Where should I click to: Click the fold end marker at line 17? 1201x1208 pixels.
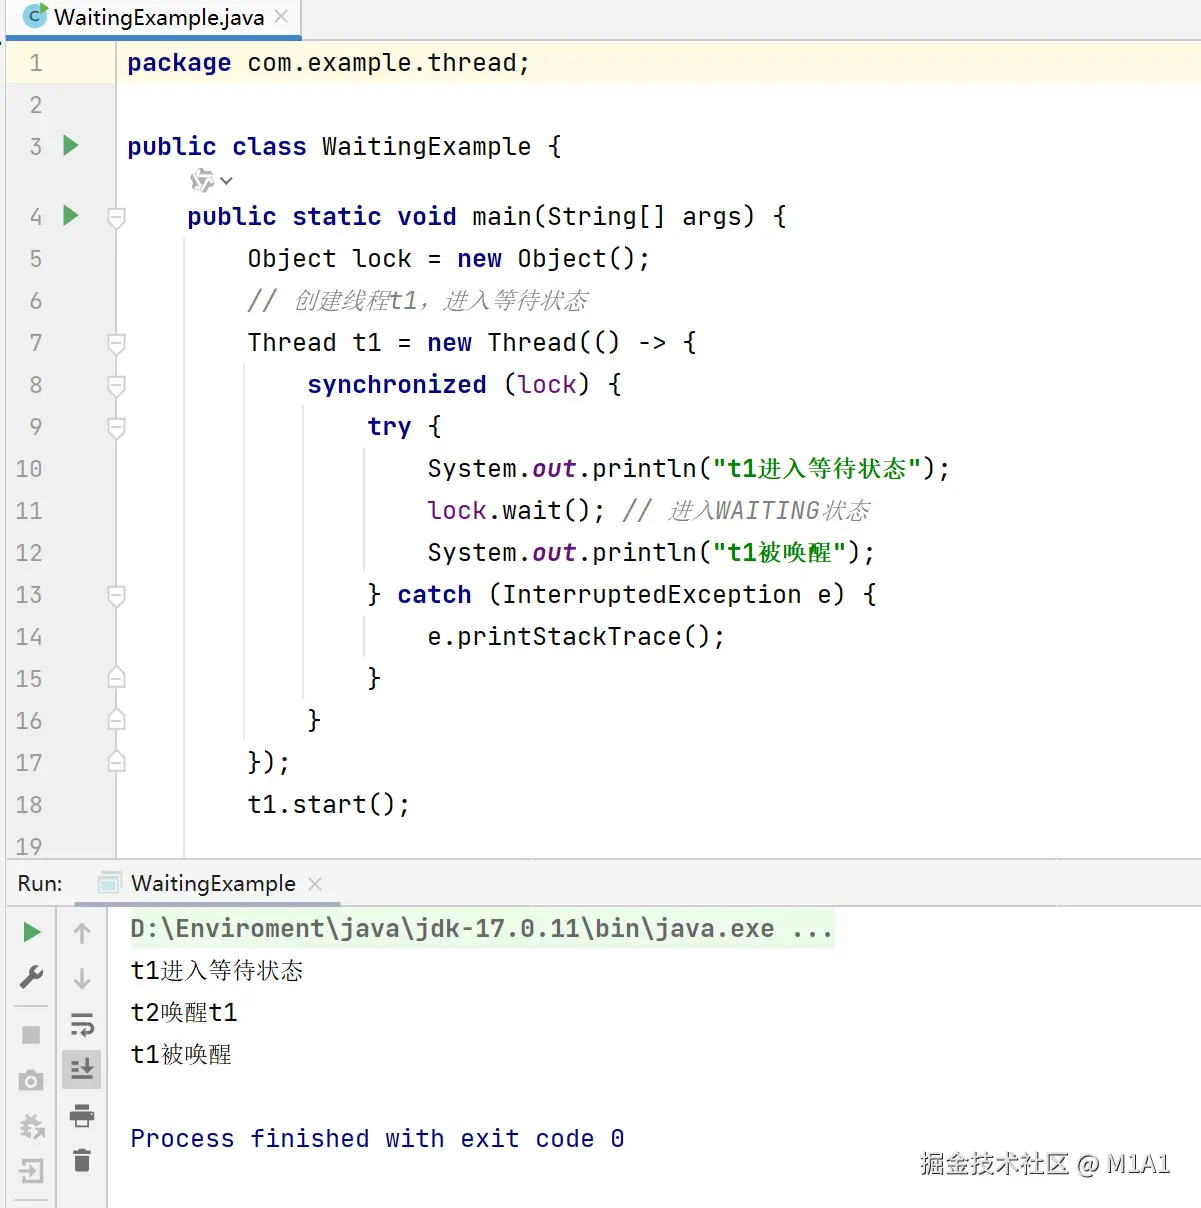(116, 762)
